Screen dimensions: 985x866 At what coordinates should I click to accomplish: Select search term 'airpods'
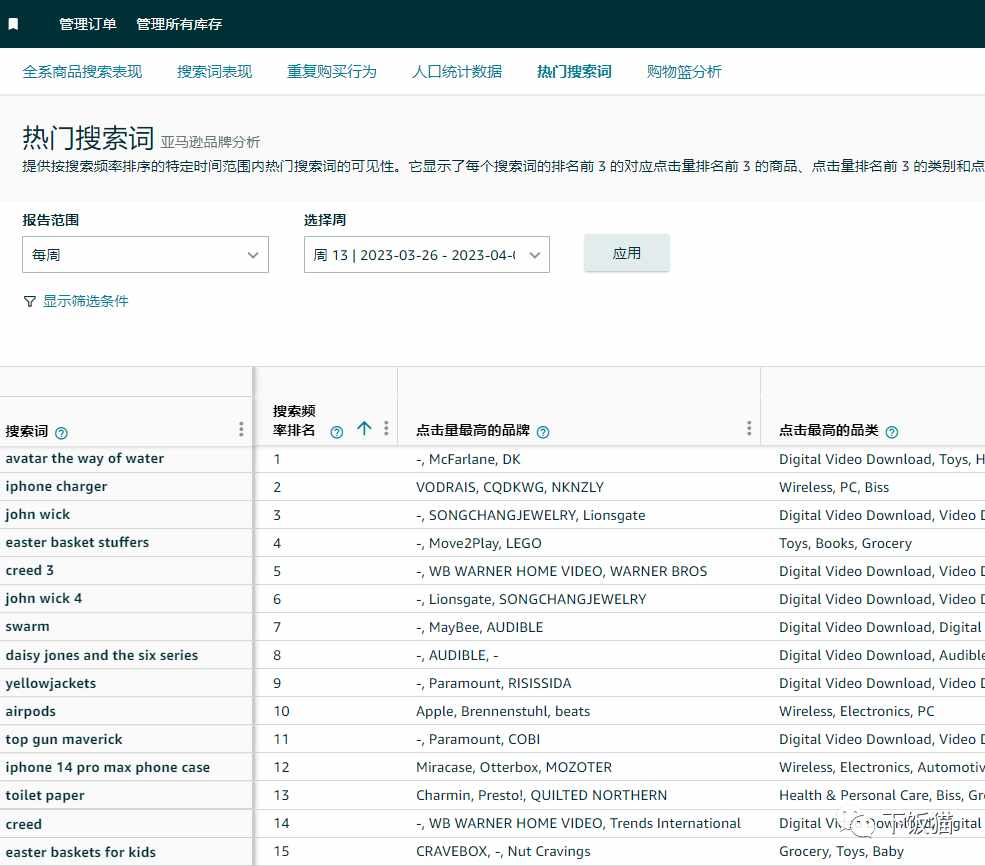tap(31, 712)
